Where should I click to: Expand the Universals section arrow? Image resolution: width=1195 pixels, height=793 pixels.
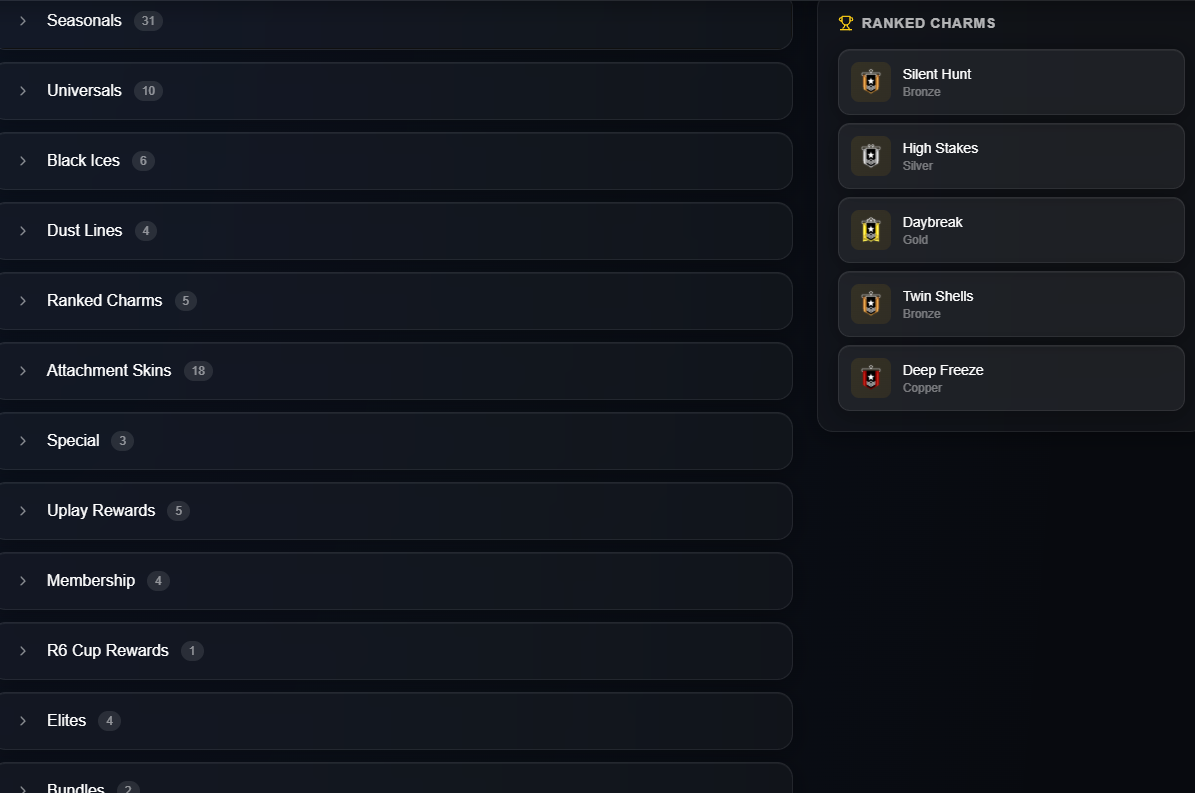coord(23,91)
